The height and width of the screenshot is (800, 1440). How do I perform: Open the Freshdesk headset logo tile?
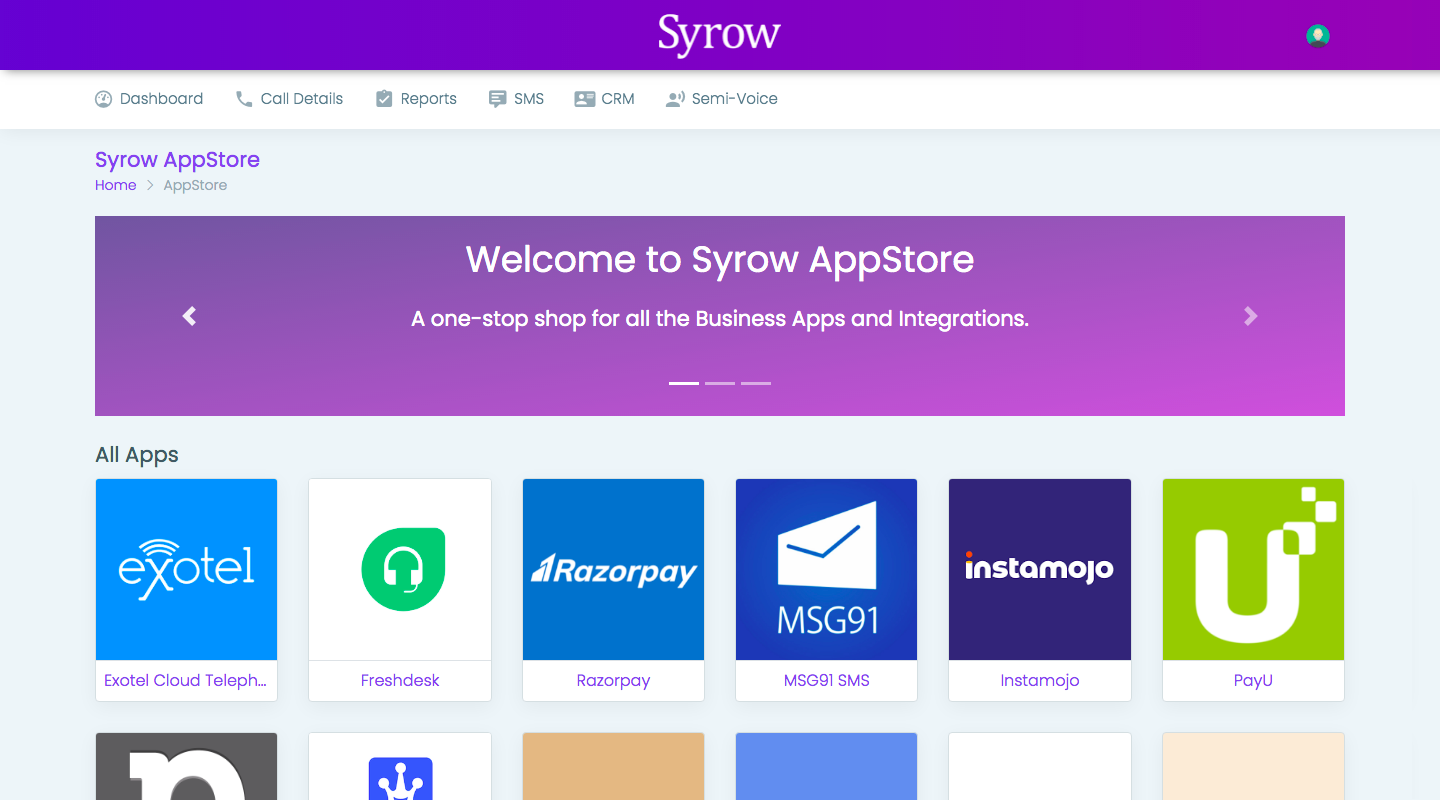(x=400, y=570)
